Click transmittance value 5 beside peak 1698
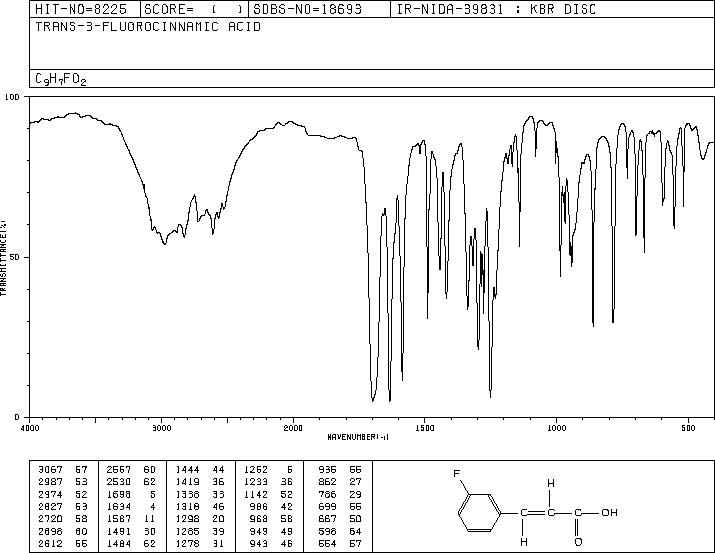715x553 pixels. 153,494
